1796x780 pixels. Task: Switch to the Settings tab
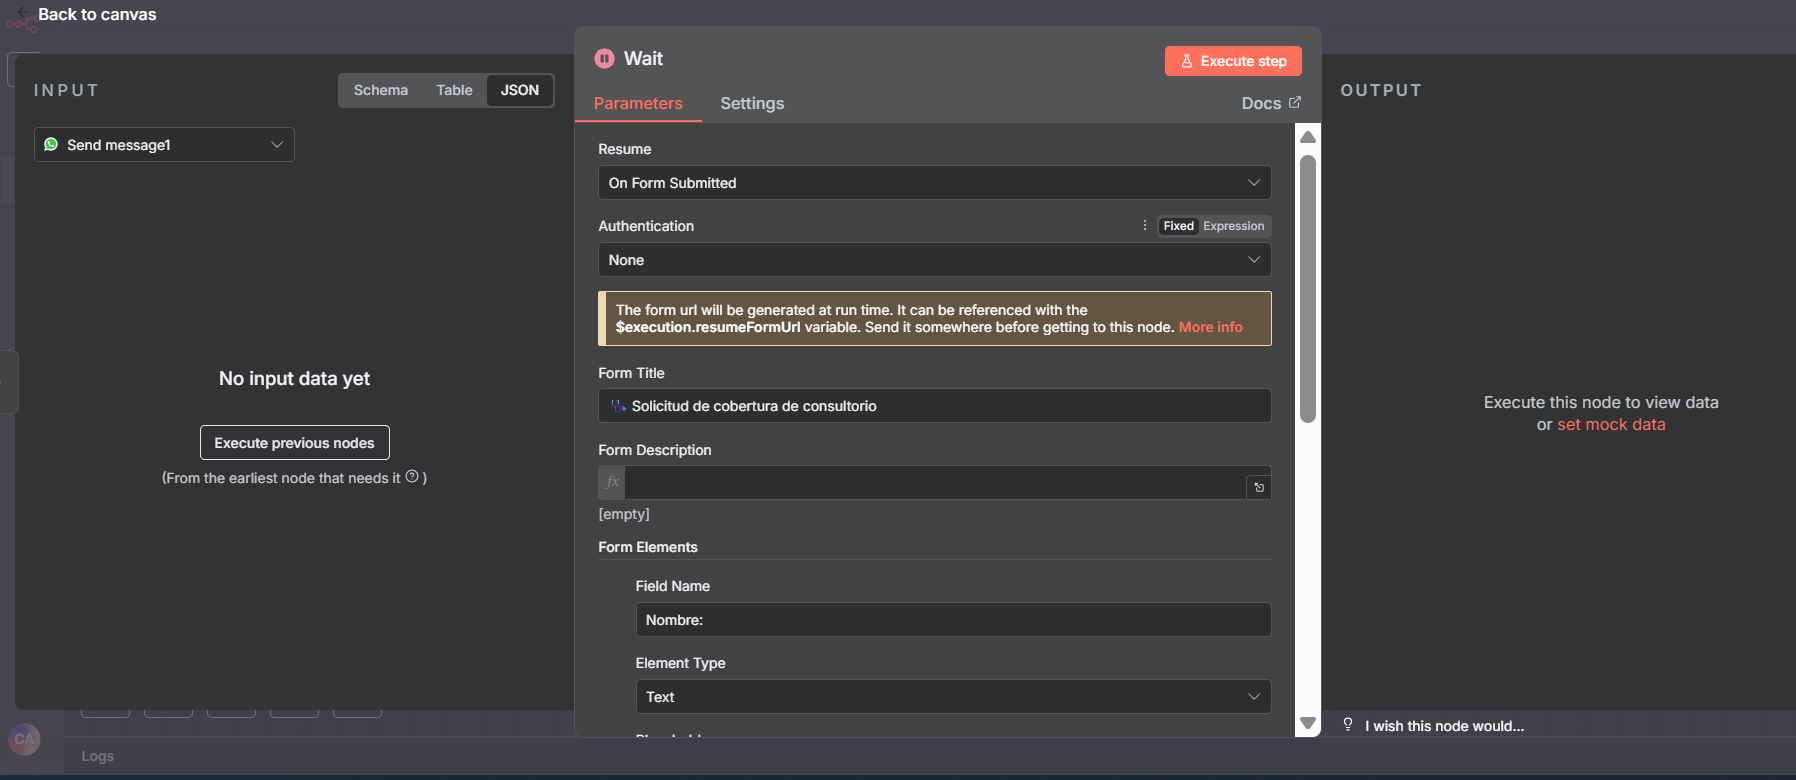point(751,104)
